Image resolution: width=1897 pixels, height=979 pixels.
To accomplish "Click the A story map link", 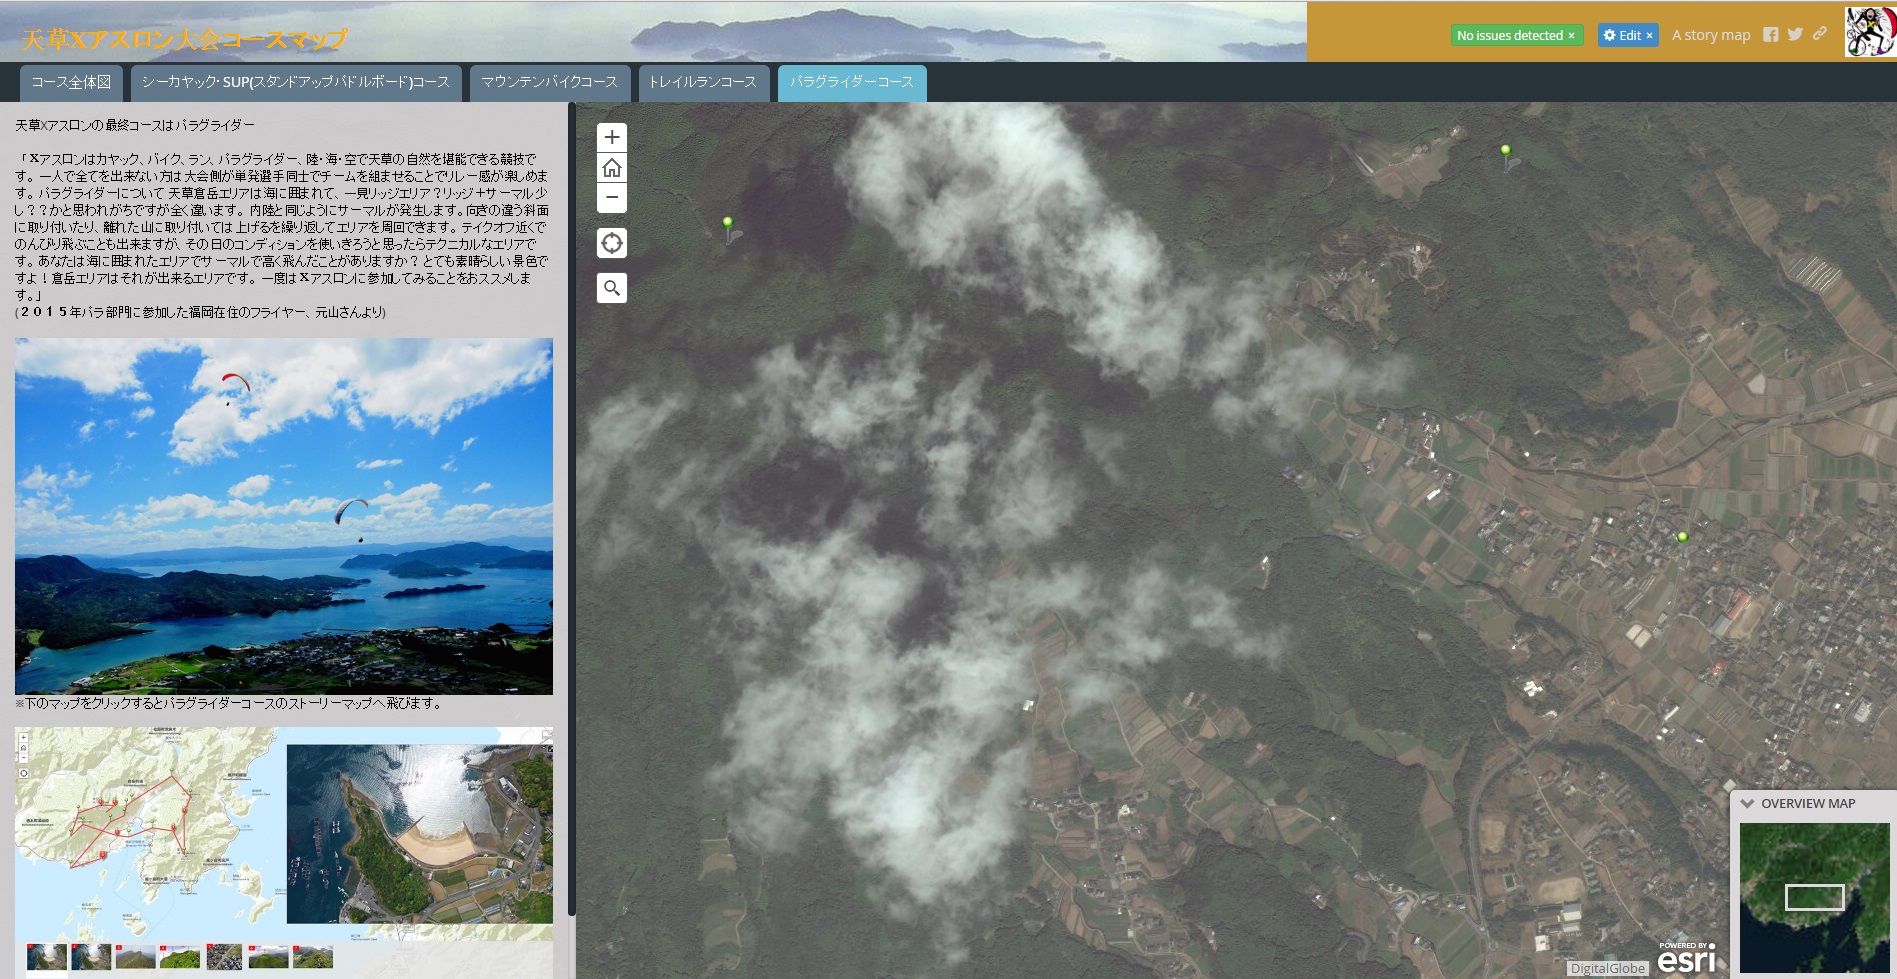I will (x=1711, y=35).
